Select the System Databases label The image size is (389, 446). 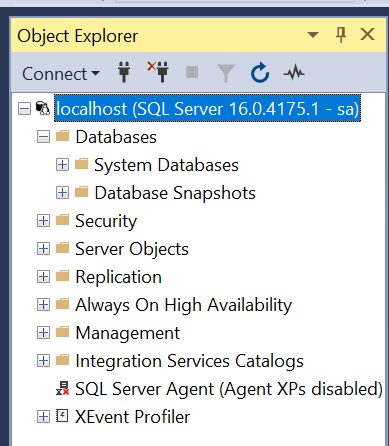click(x=166, y=165)
